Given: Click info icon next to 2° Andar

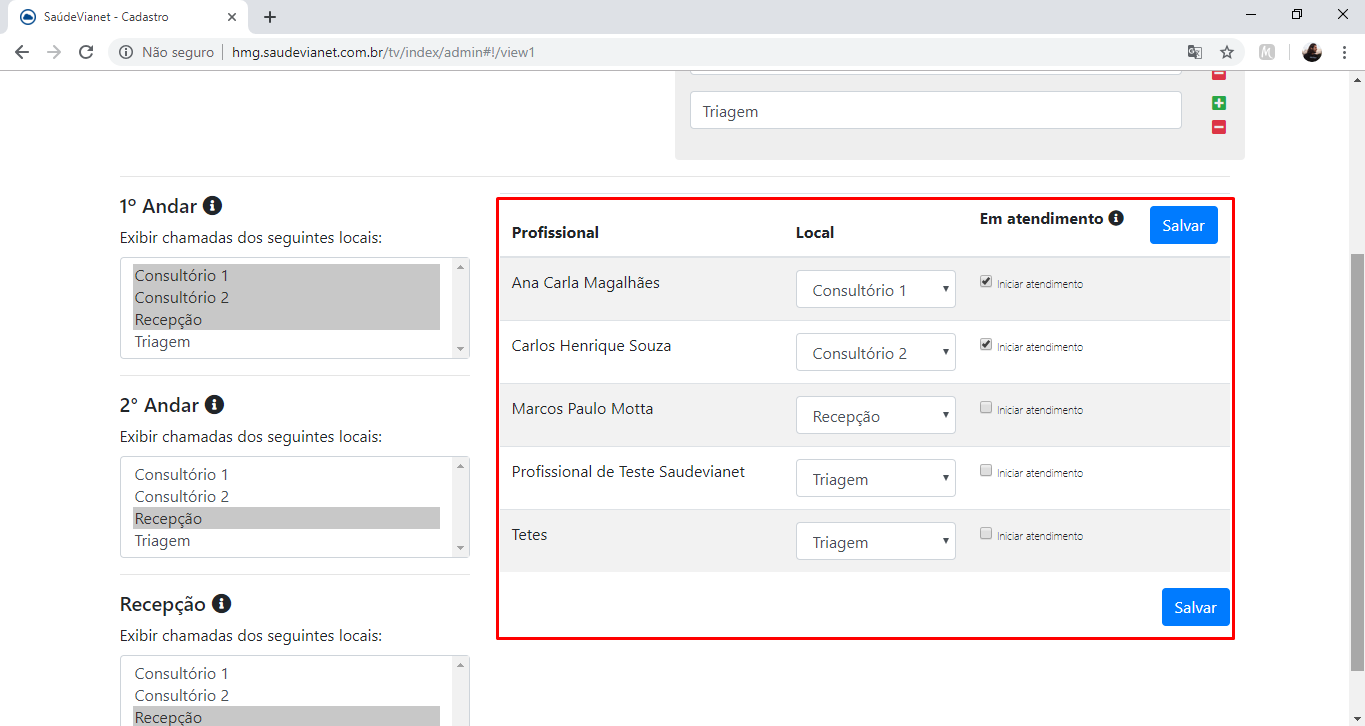Looking at the screenshot, I should 214,405.
